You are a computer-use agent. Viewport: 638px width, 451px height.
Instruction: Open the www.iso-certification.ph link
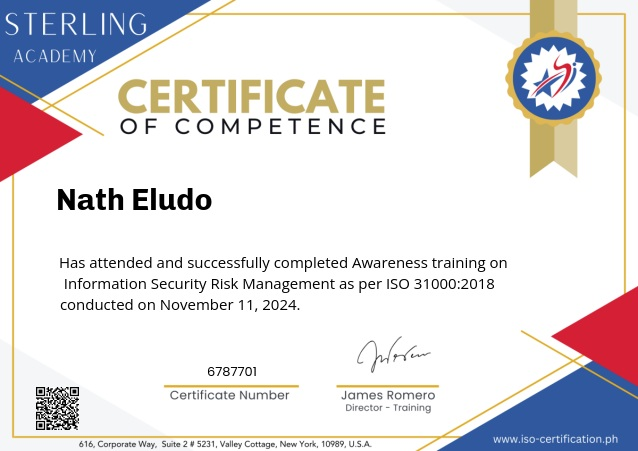555,439
